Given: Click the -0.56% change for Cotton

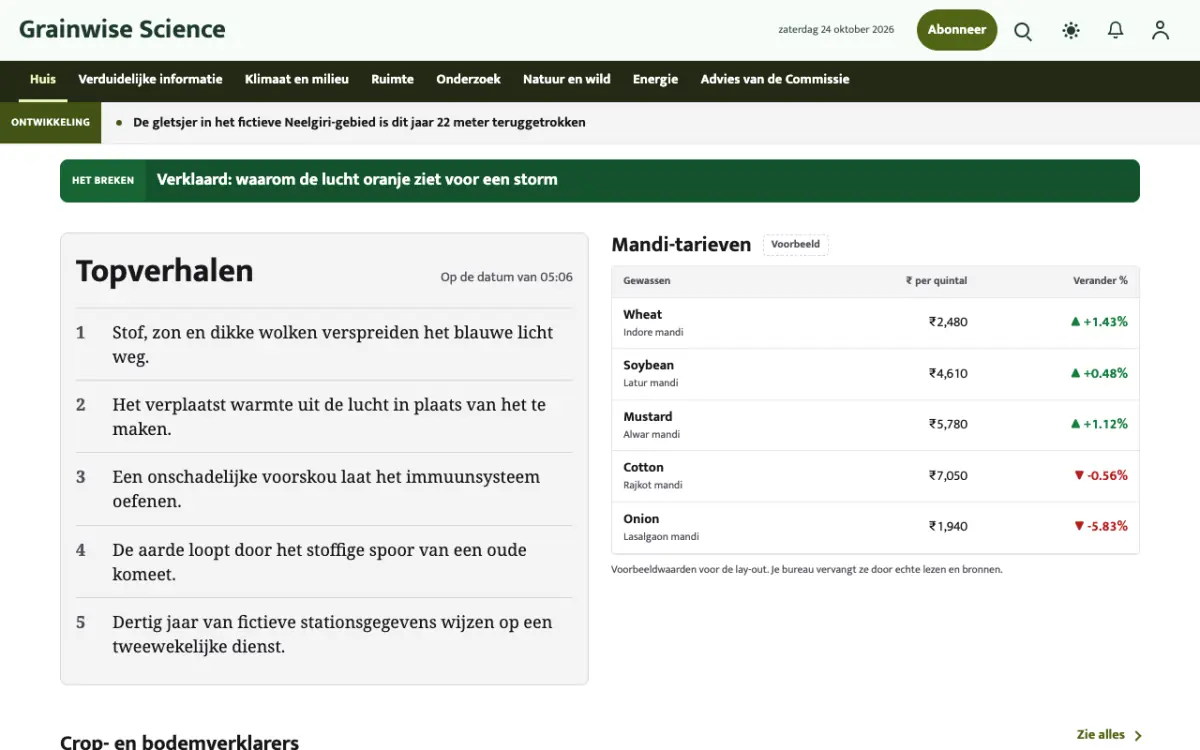Looking at the screenshot, I should pos(1101,475).
